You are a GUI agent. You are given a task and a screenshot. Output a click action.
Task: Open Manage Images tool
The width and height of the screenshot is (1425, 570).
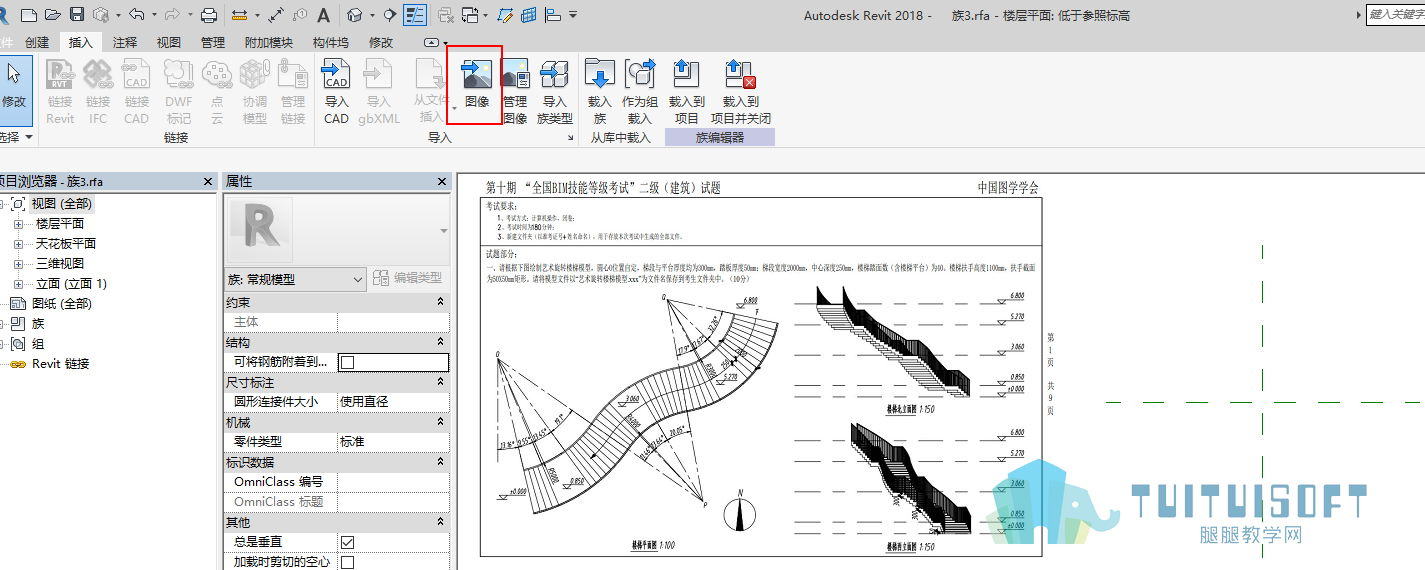tap(515, 91)
